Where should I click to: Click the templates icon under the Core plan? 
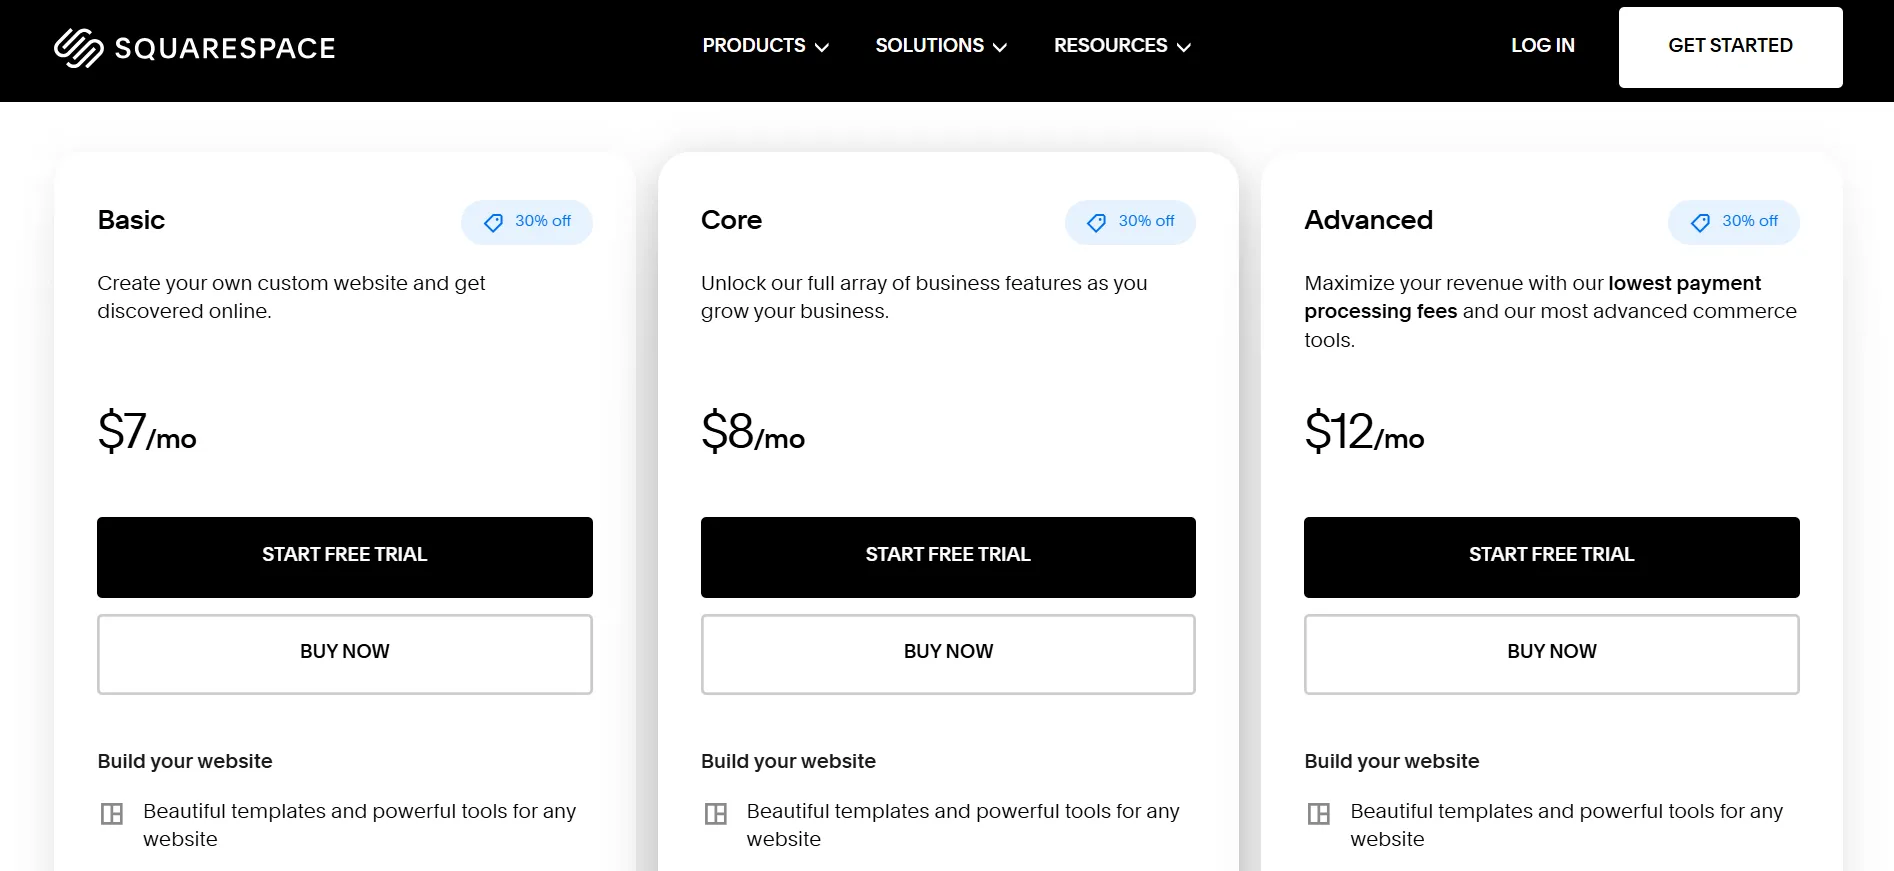tap(716, 814)
